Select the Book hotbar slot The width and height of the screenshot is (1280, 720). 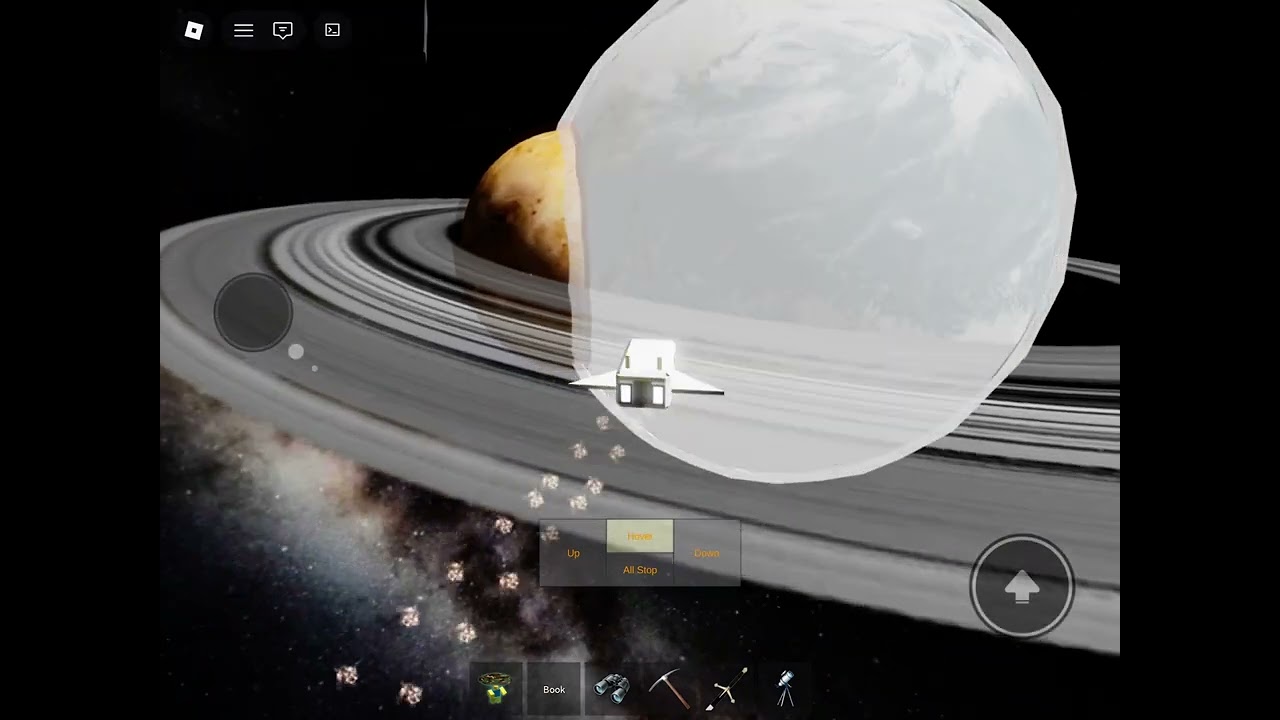pyautogui.click(x=554, y=688)
